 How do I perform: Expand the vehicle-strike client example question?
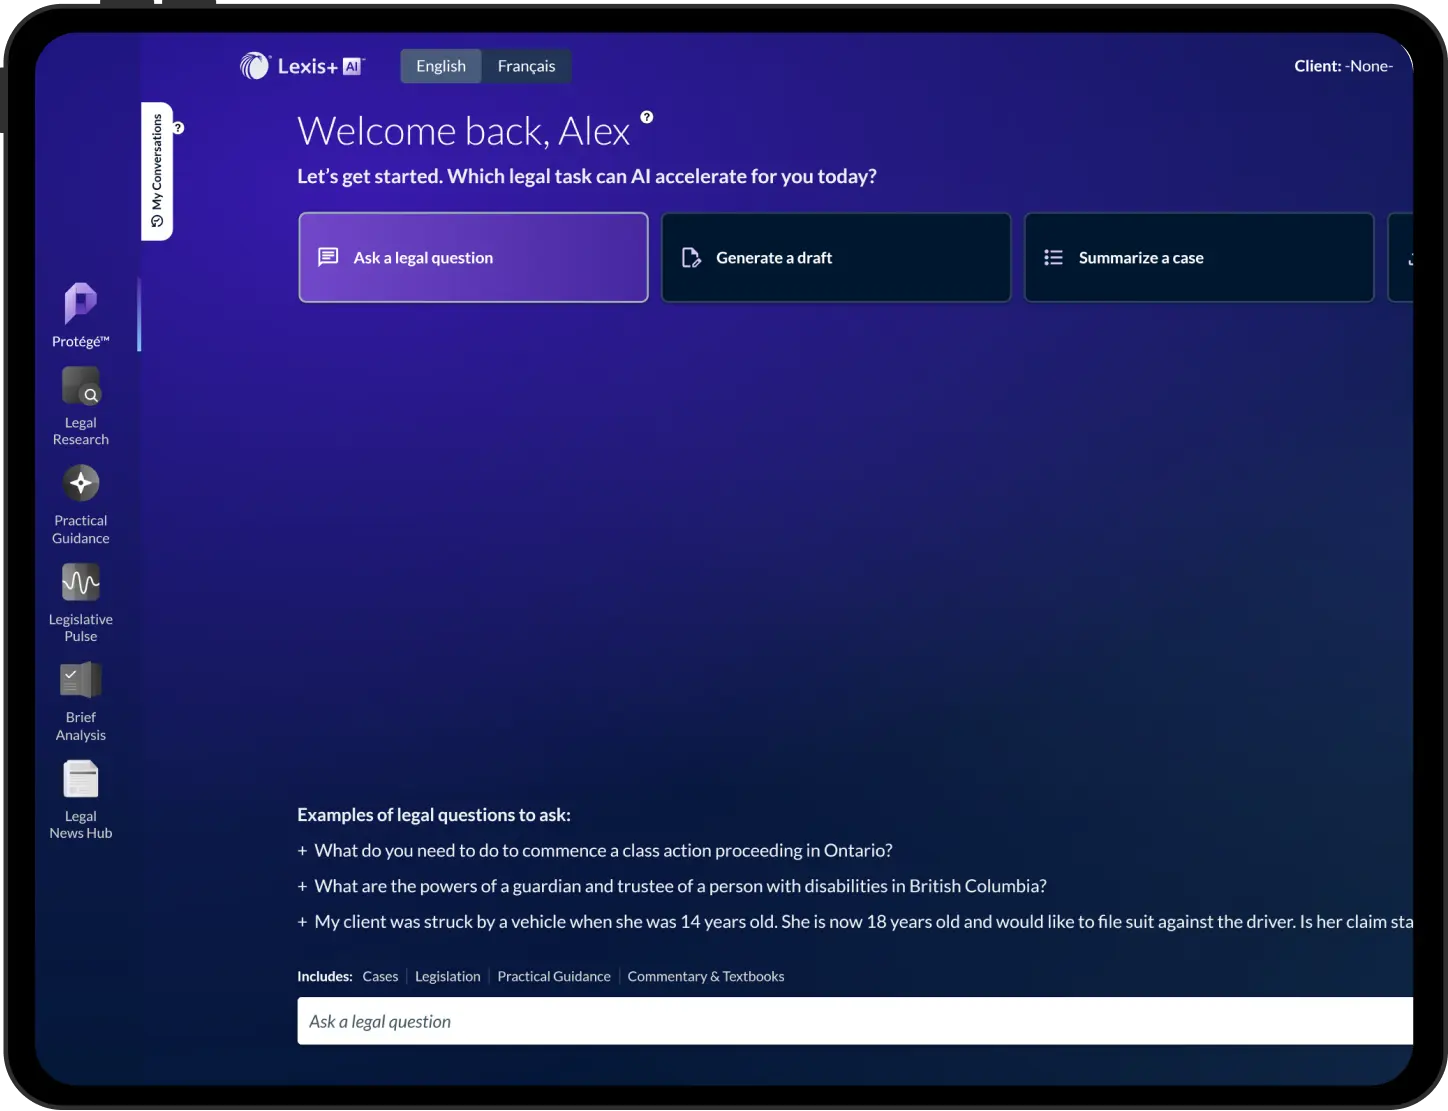pyautogui.click(x=860, y=922)
